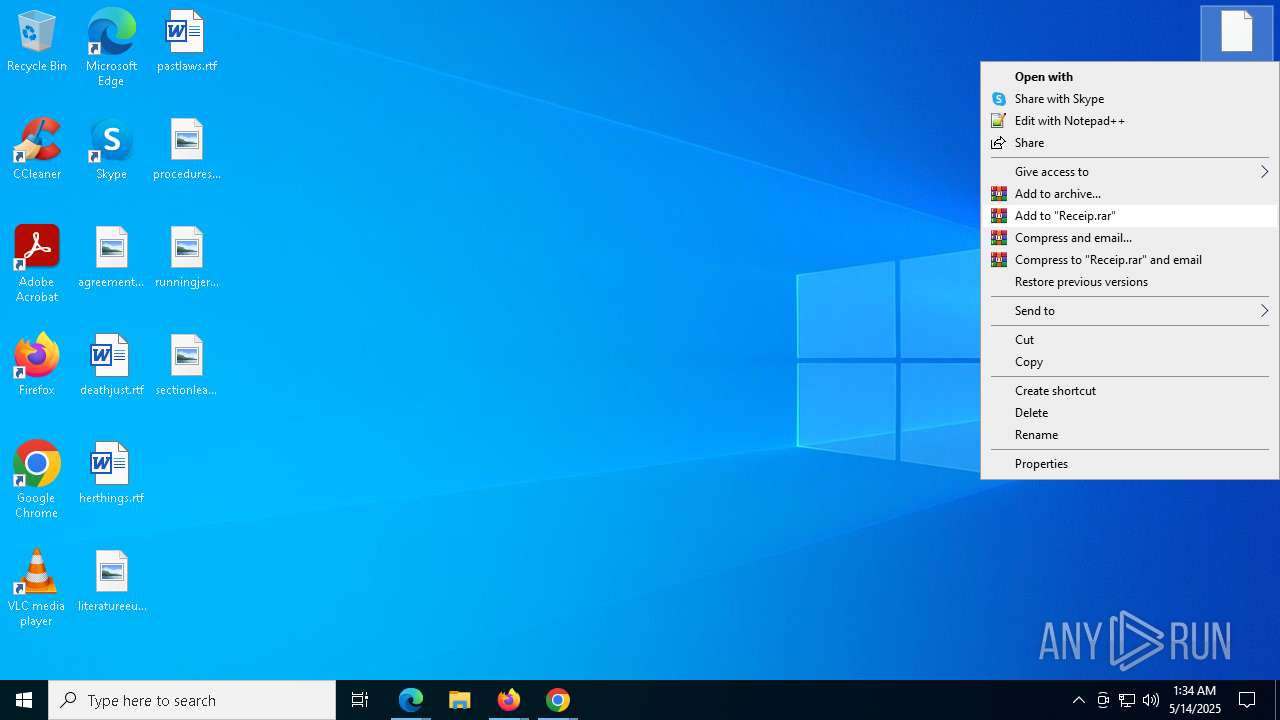Choose Open with in context menu
The height and width of the screenshot is (720, 1280).
point(1130,77)
